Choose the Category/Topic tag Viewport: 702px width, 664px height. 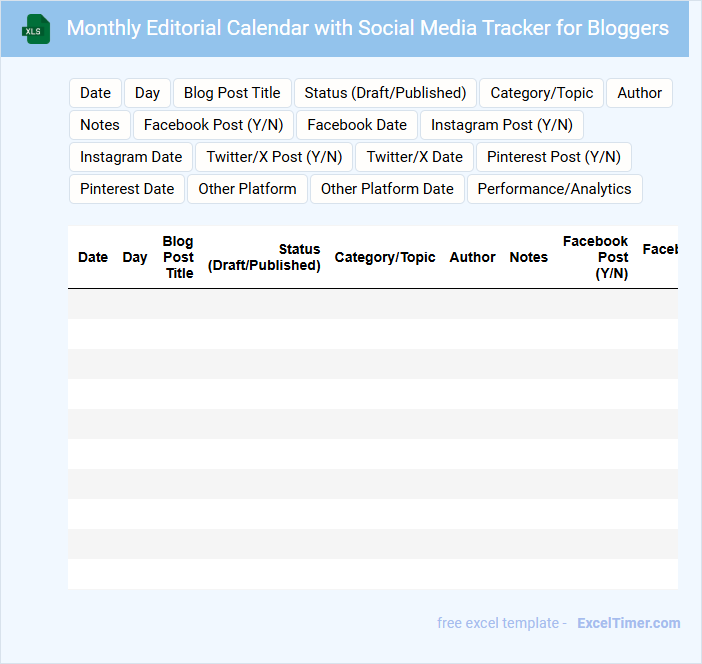click(541, 93)
